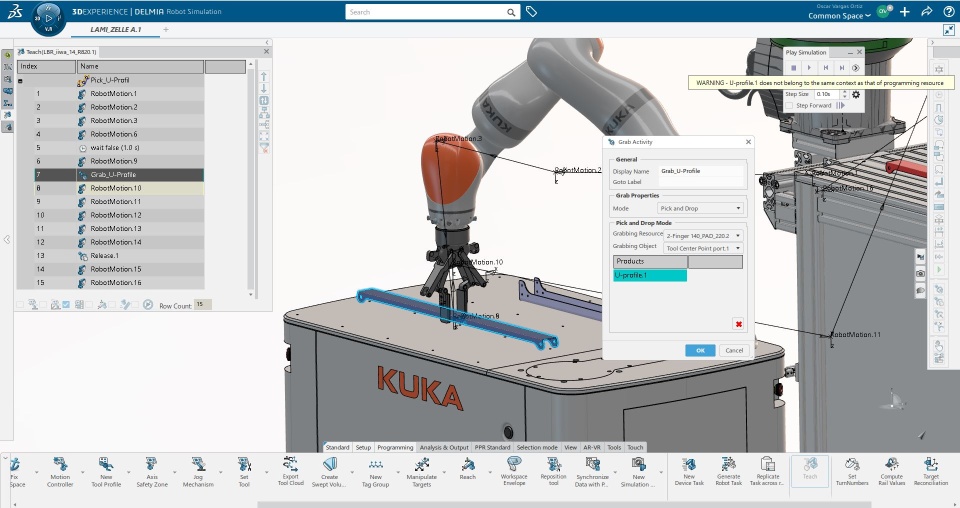Open the Compute Rail Values tool
The height and width of the screenshot is (508, 960).
pyautogui.click(x=890, y=464)
